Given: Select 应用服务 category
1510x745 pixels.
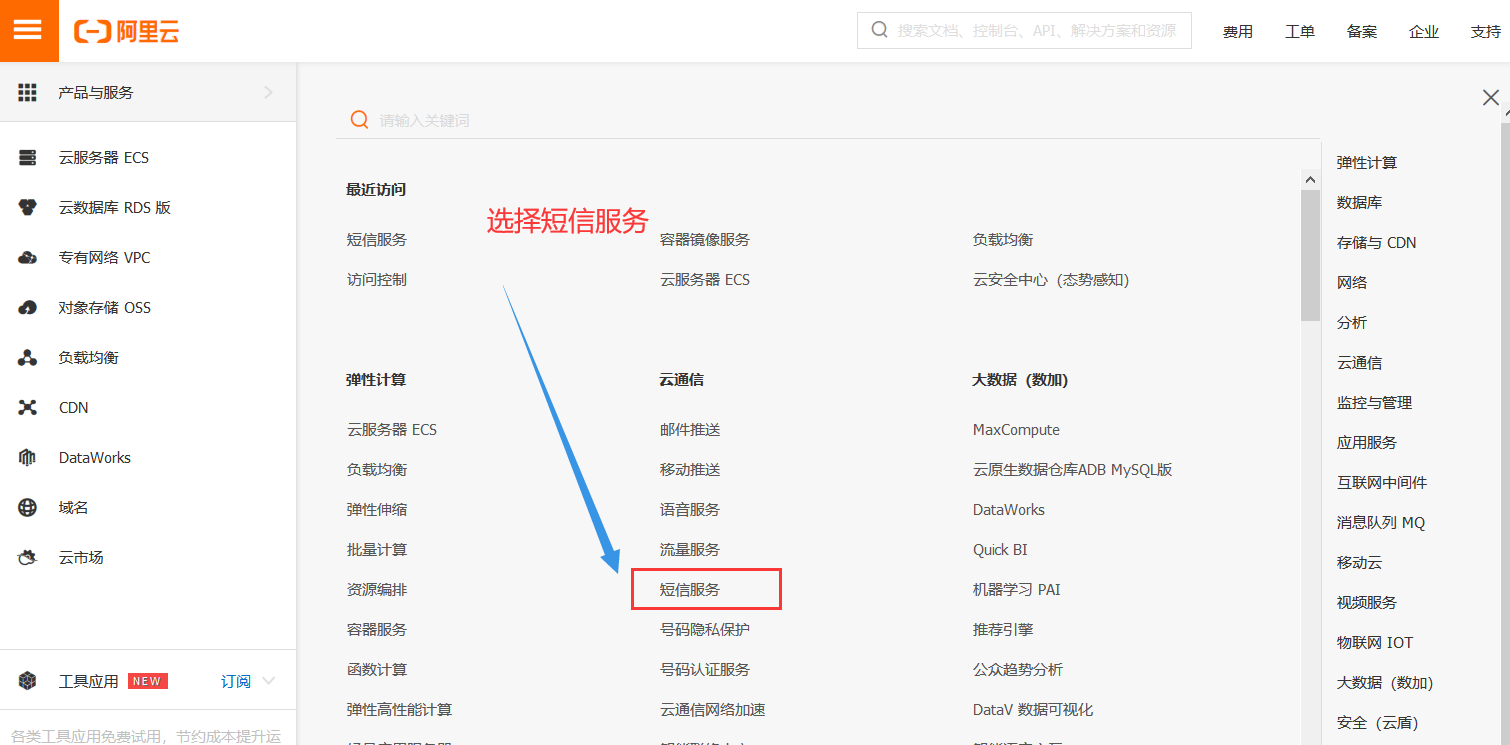Looking at the screenshot, I should point(1367,442).
